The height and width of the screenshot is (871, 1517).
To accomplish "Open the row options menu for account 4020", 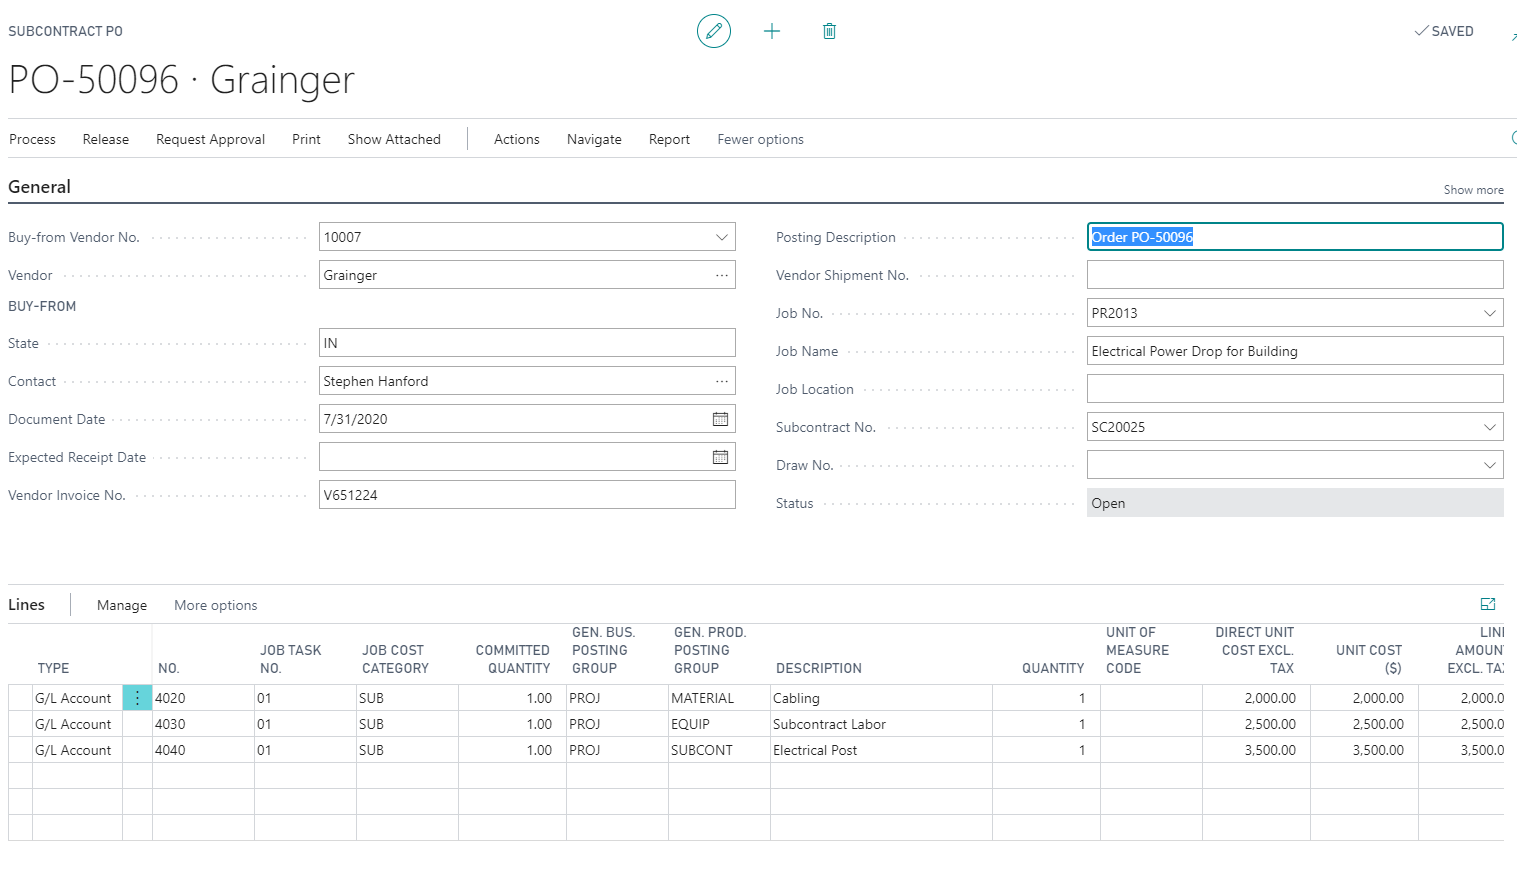I will pos(137,697).
